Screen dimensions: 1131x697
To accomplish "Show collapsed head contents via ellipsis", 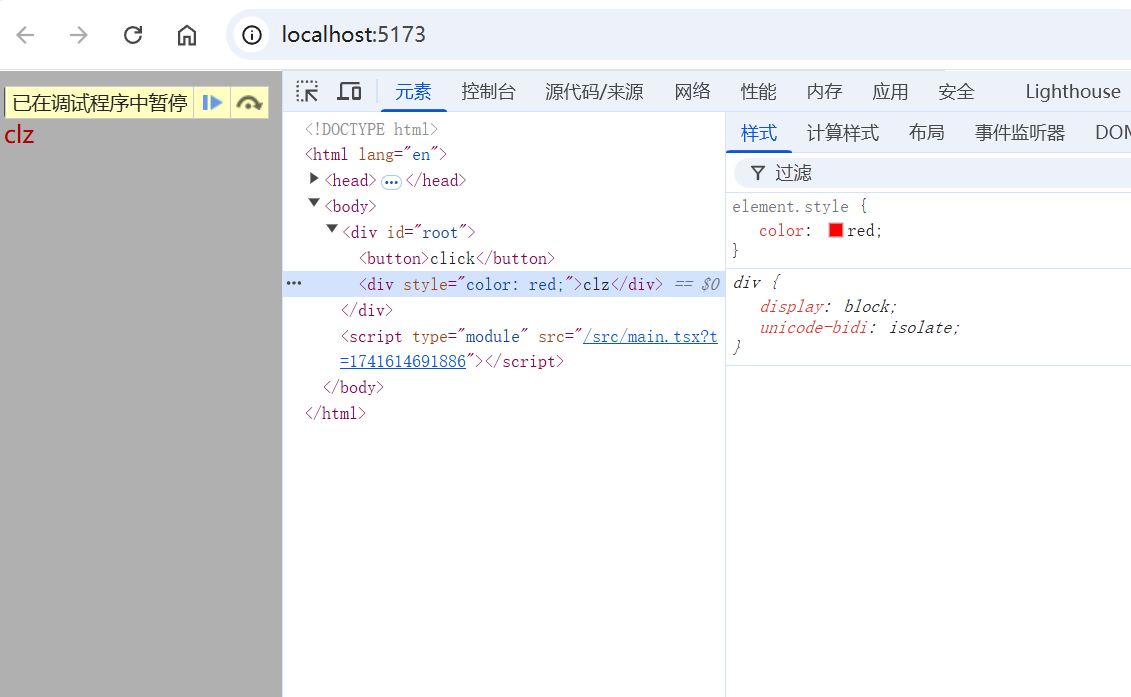I will pos(391,182).
